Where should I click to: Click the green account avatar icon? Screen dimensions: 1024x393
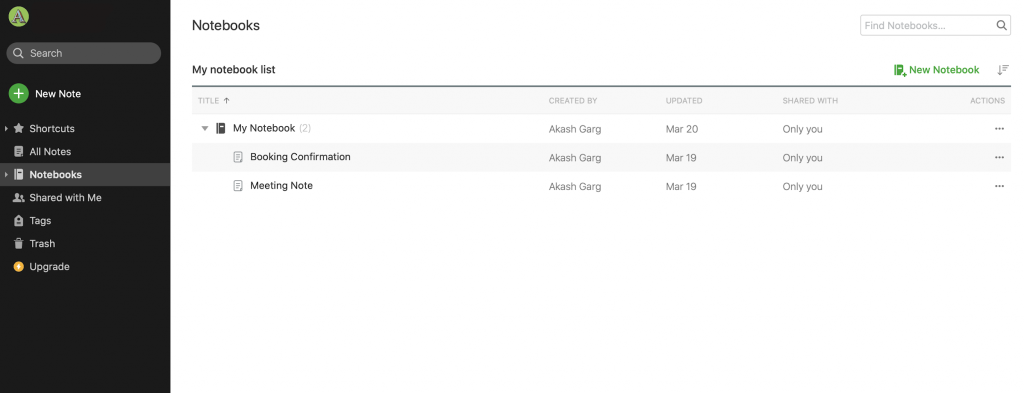pos(18,17)
